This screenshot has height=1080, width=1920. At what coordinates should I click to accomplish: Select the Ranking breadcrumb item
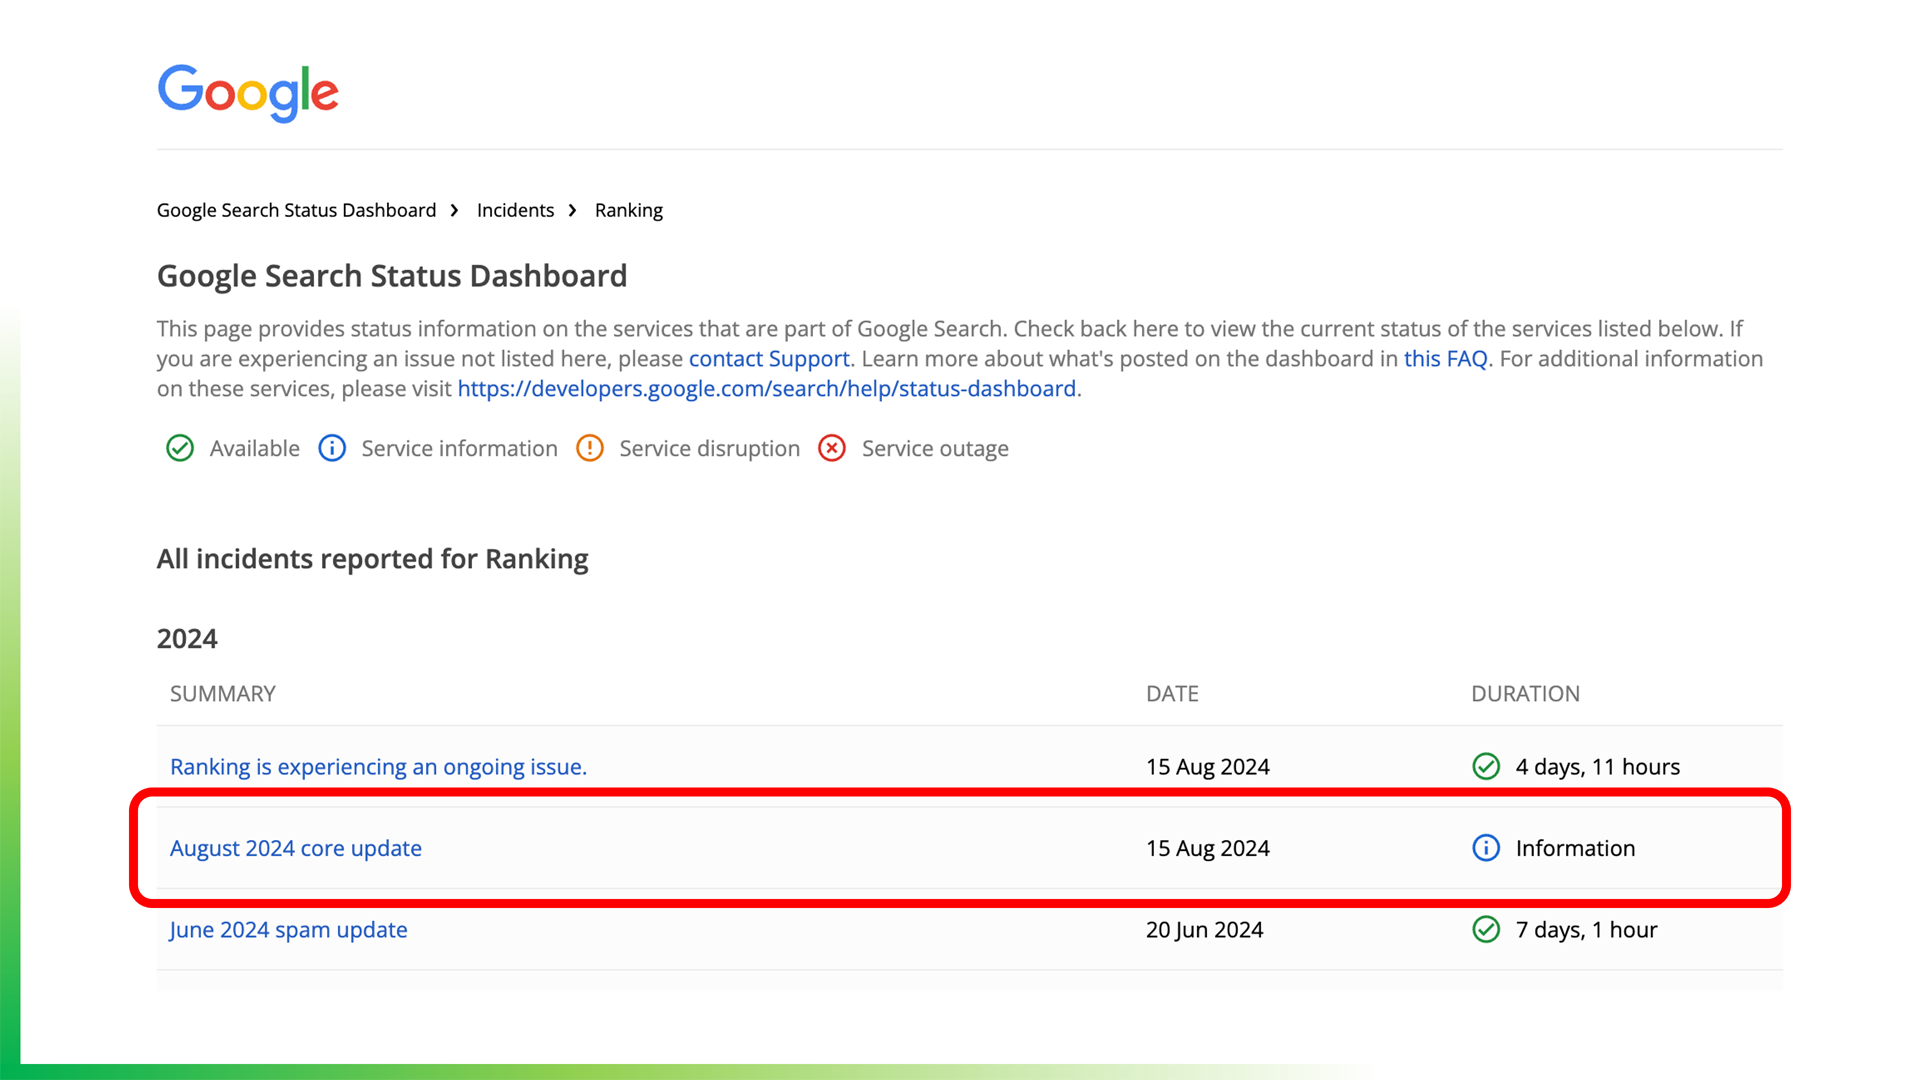pos(628,210)
